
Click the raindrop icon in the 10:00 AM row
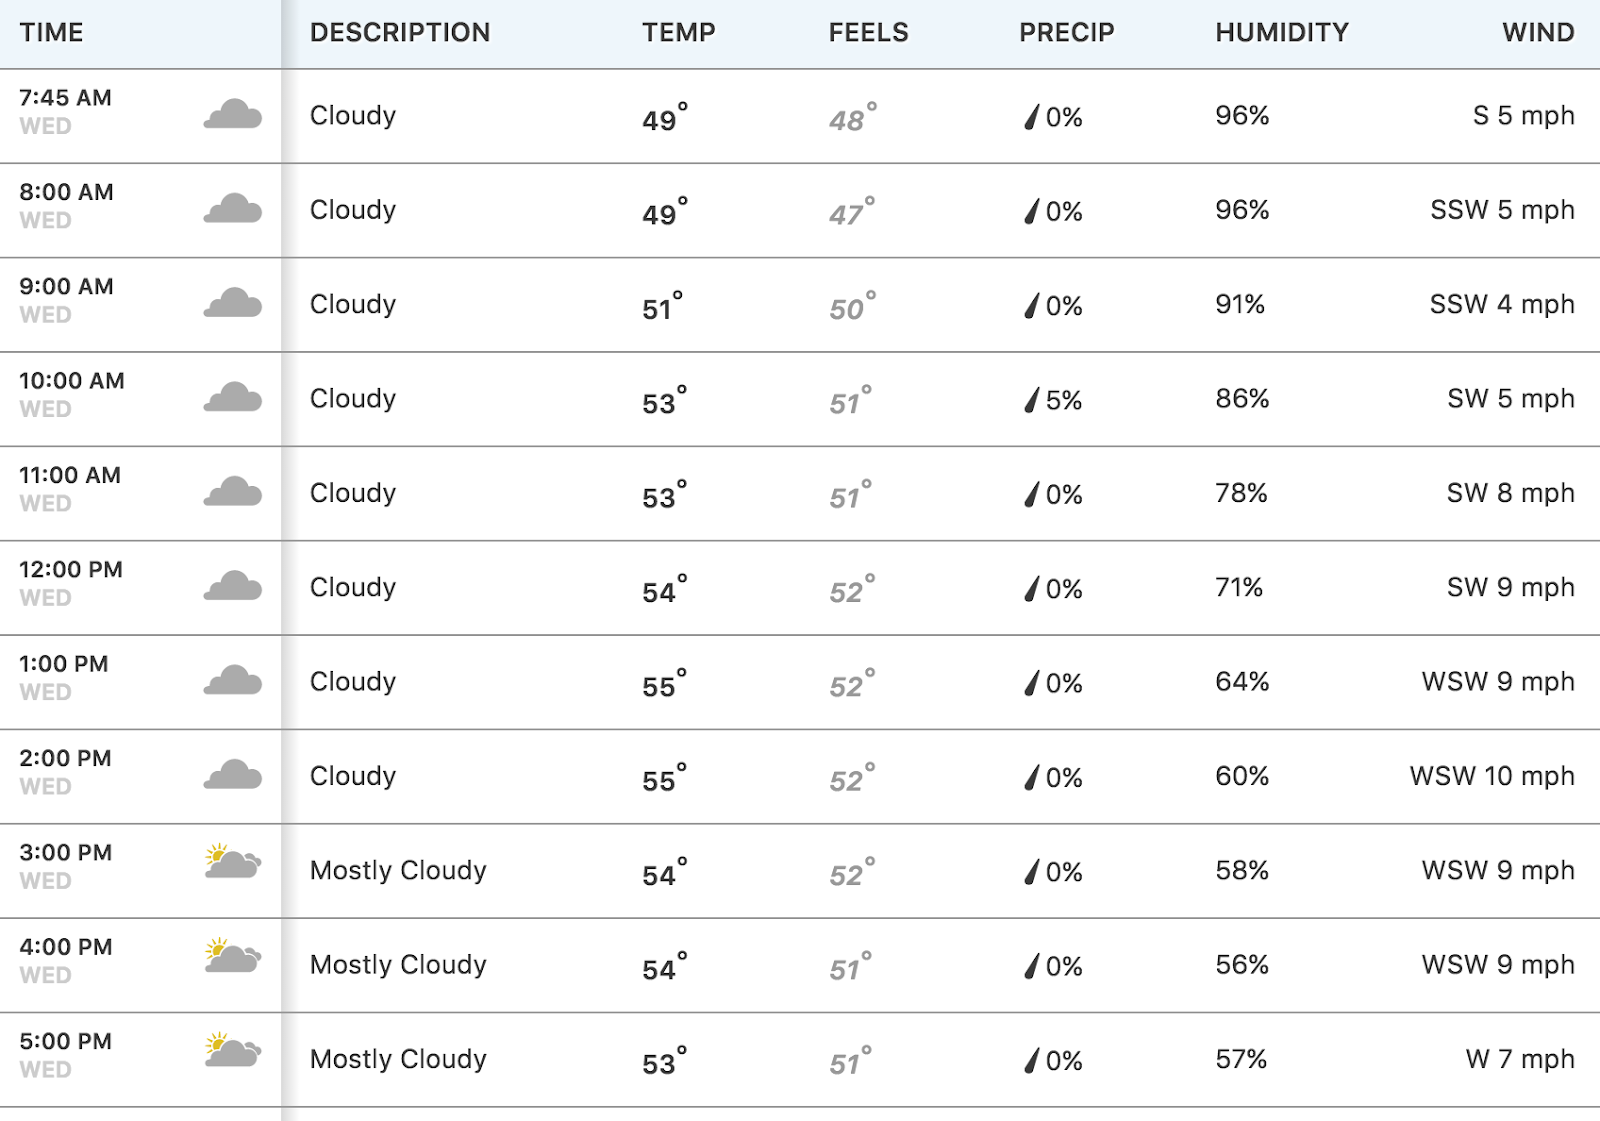pos(1032,400)
